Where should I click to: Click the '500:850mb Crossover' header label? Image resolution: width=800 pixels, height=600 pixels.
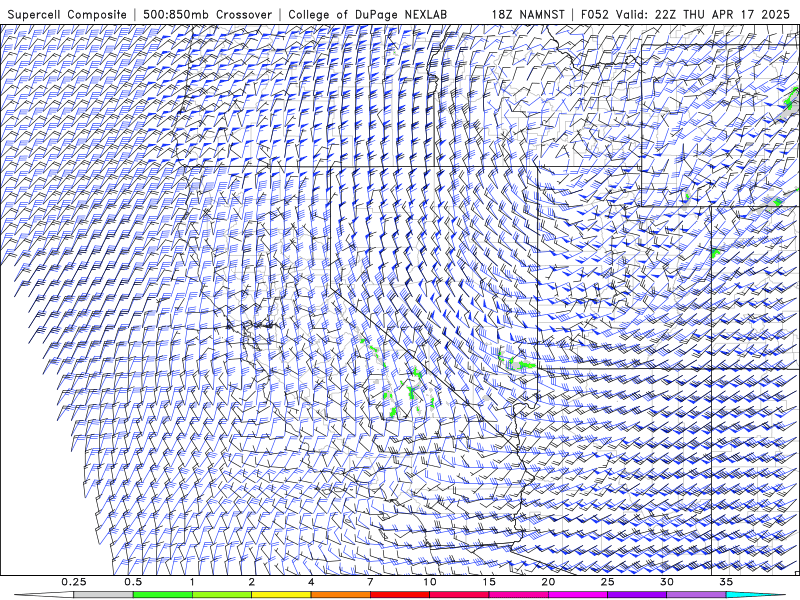[208, 15]
